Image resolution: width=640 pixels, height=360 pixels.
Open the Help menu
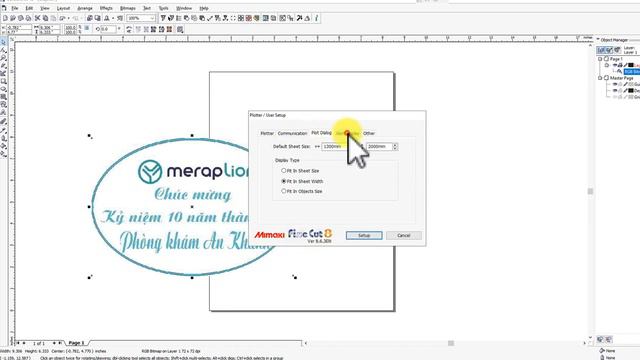(x=204, y=8)
